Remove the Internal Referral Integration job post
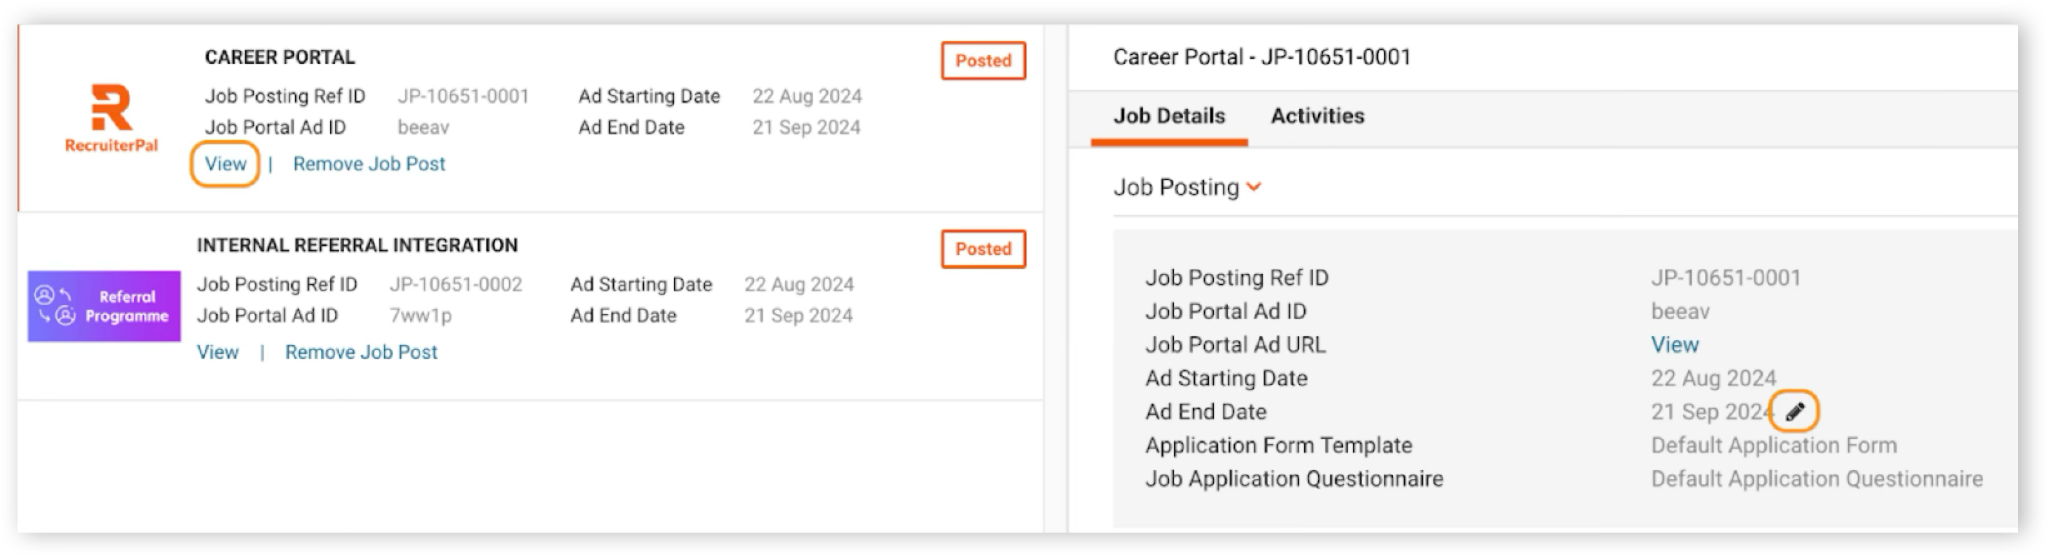This screenshot has width=2048, height=556. pos(361,352)
